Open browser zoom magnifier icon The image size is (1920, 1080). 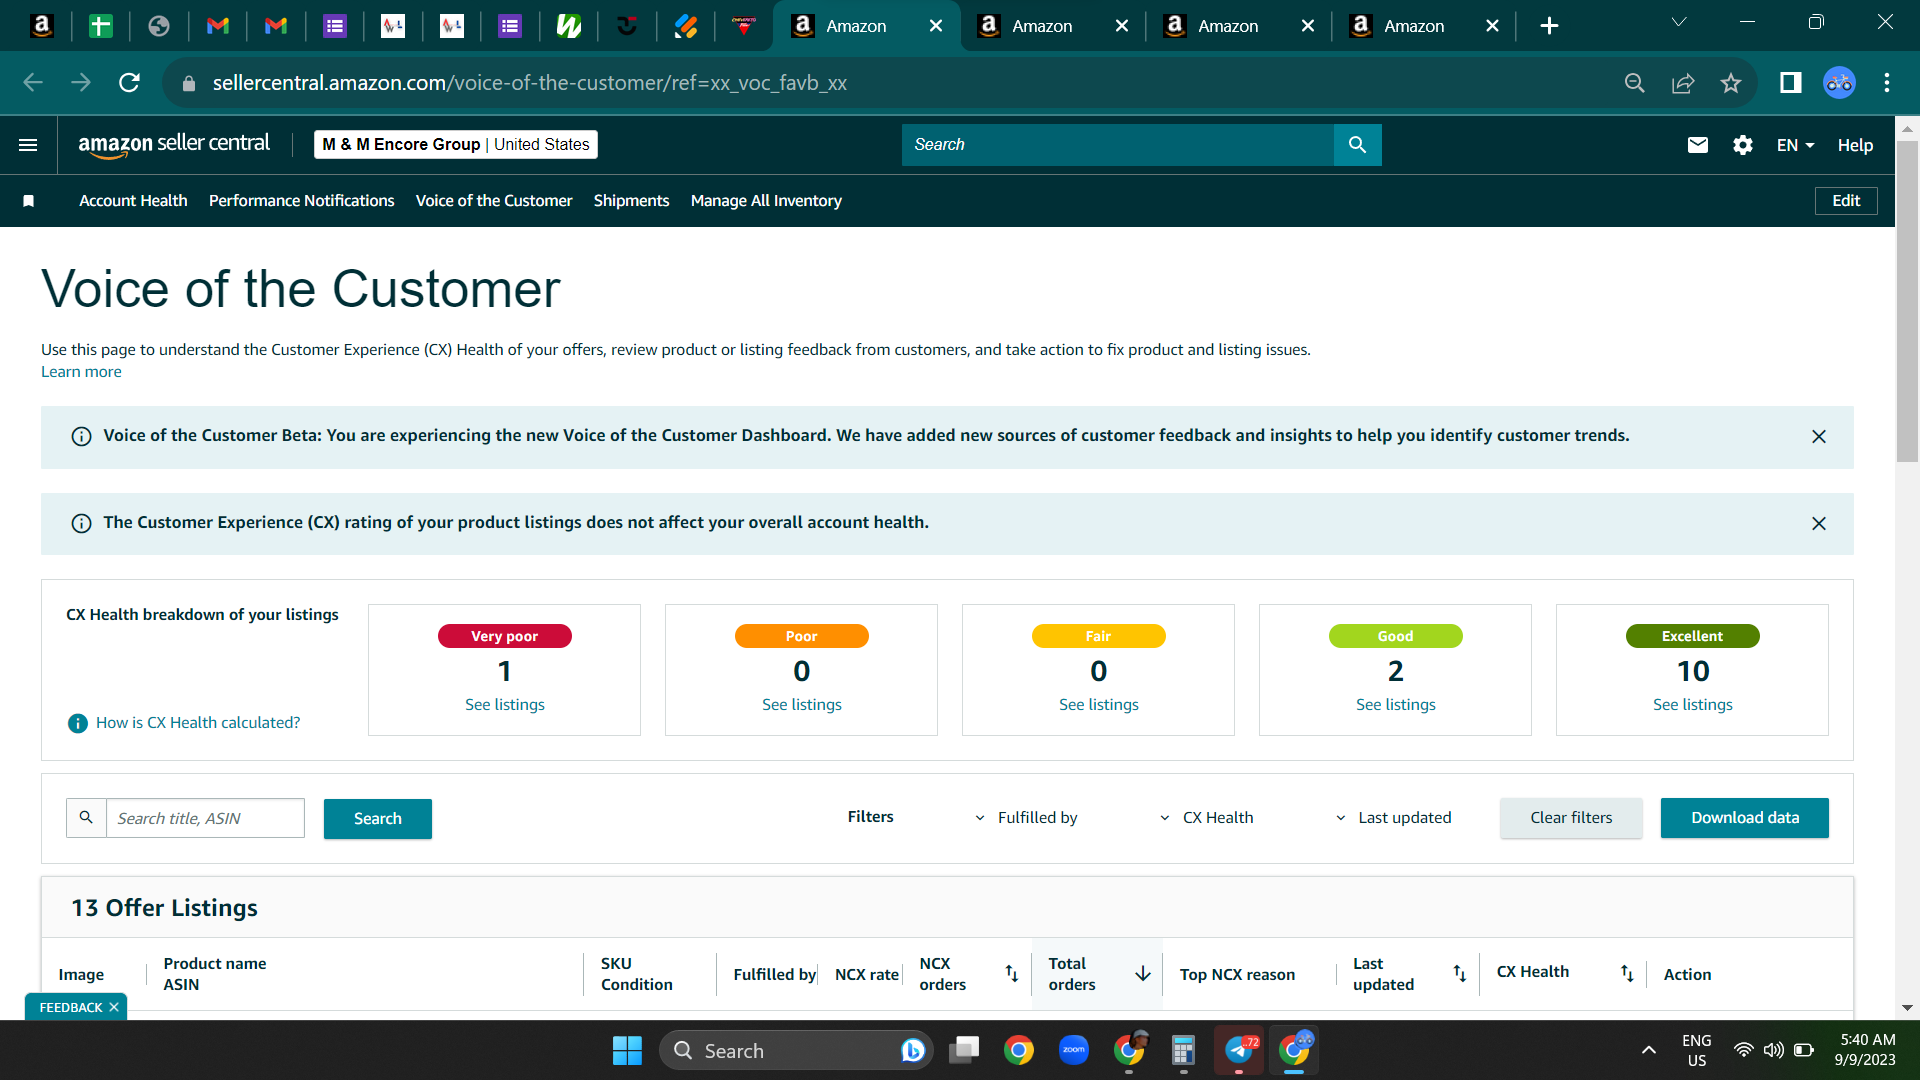(x=1635, y=83)
